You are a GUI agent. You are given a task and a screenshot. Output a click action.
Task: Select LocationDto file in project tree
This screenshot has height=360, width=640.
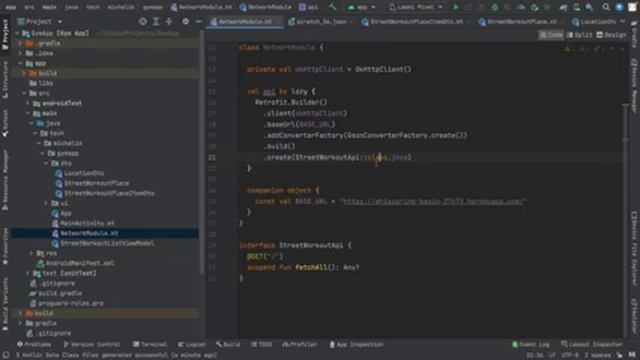point(84,173)
